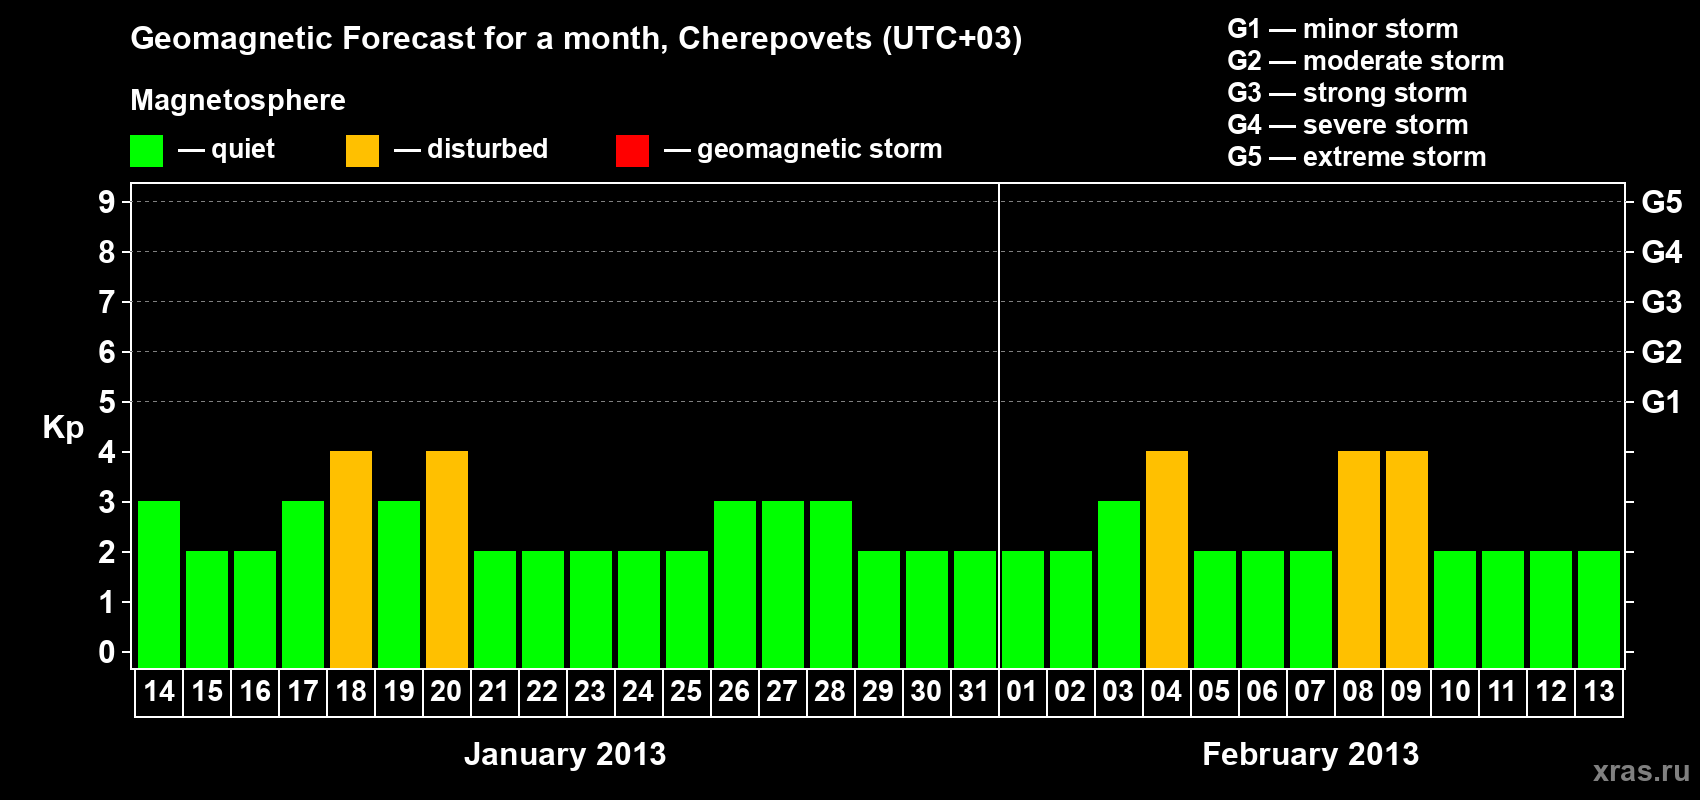This screenshot has width=1700, height=800.
Task: Click the 'Kp' axis title
Action: [63, 428]
